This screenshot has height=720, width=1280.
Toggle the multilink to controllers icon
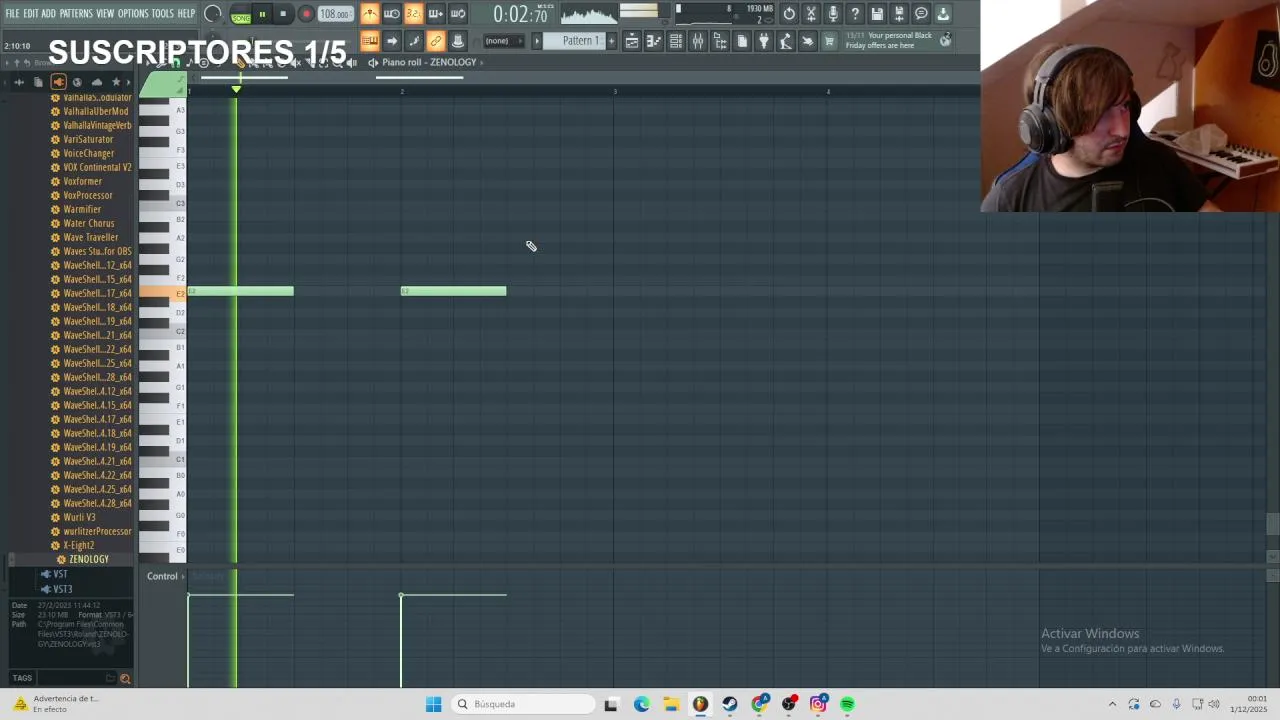(x=436, y=41)
